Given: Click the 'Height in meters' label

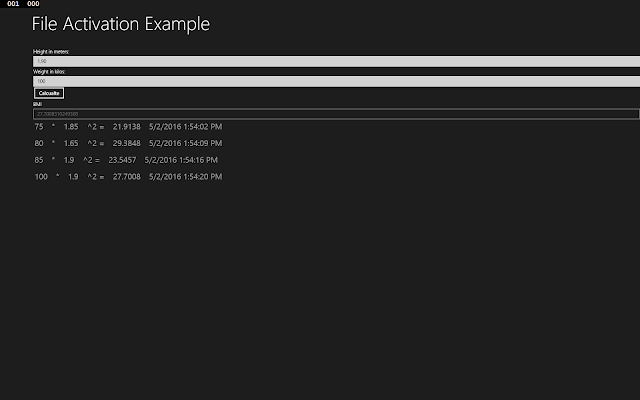Looking at the screenshot, I should coord(51,50).
